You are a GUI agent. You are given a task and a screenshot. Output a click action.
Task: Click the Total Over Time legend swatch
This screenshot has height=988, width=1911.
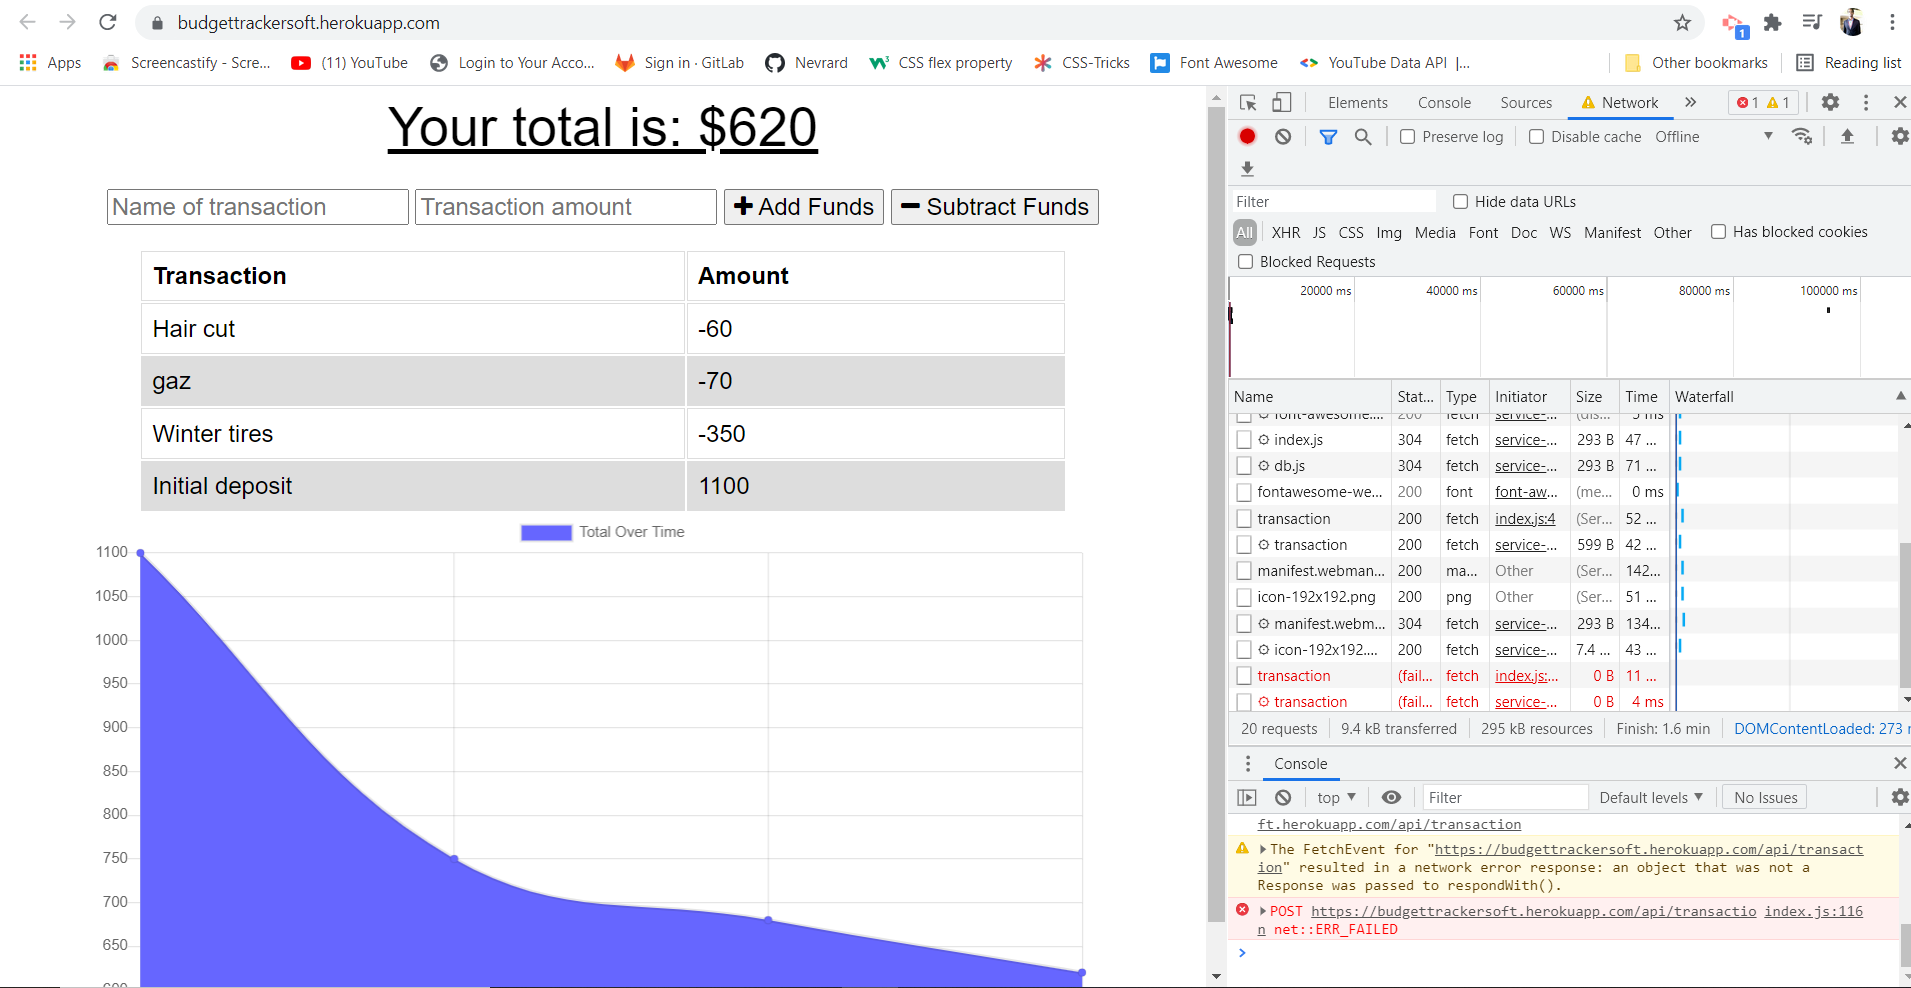pos(546,532)
